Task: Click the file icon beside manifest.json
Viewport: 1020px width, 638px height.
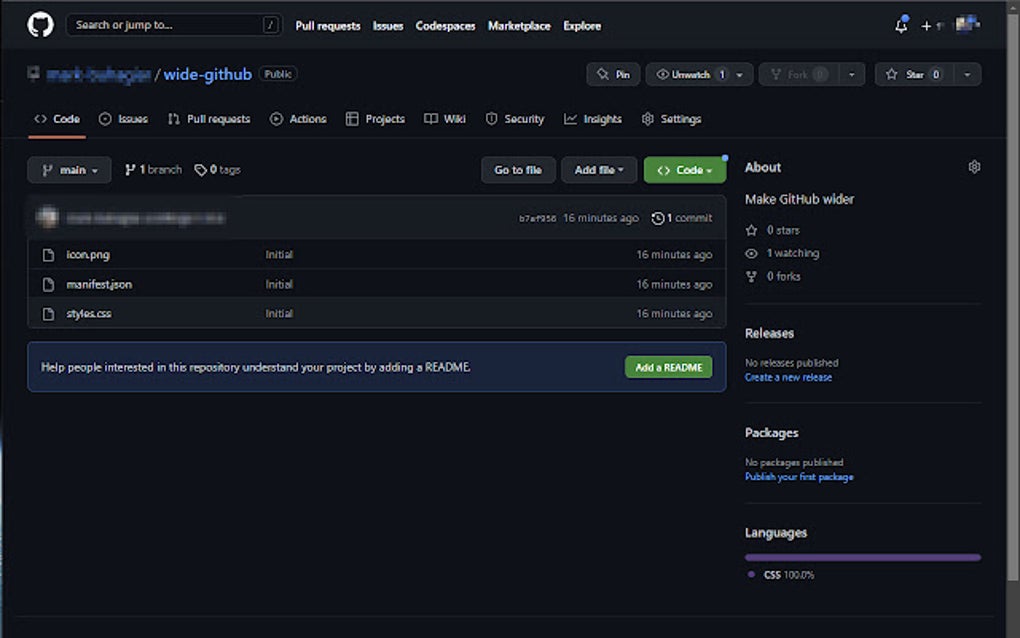Action: [x=47, y=284]
